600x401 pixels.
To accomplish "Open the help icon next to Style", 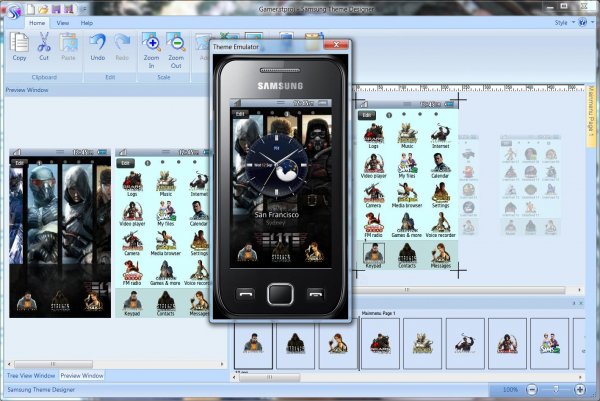I will (x=582, y=22).
